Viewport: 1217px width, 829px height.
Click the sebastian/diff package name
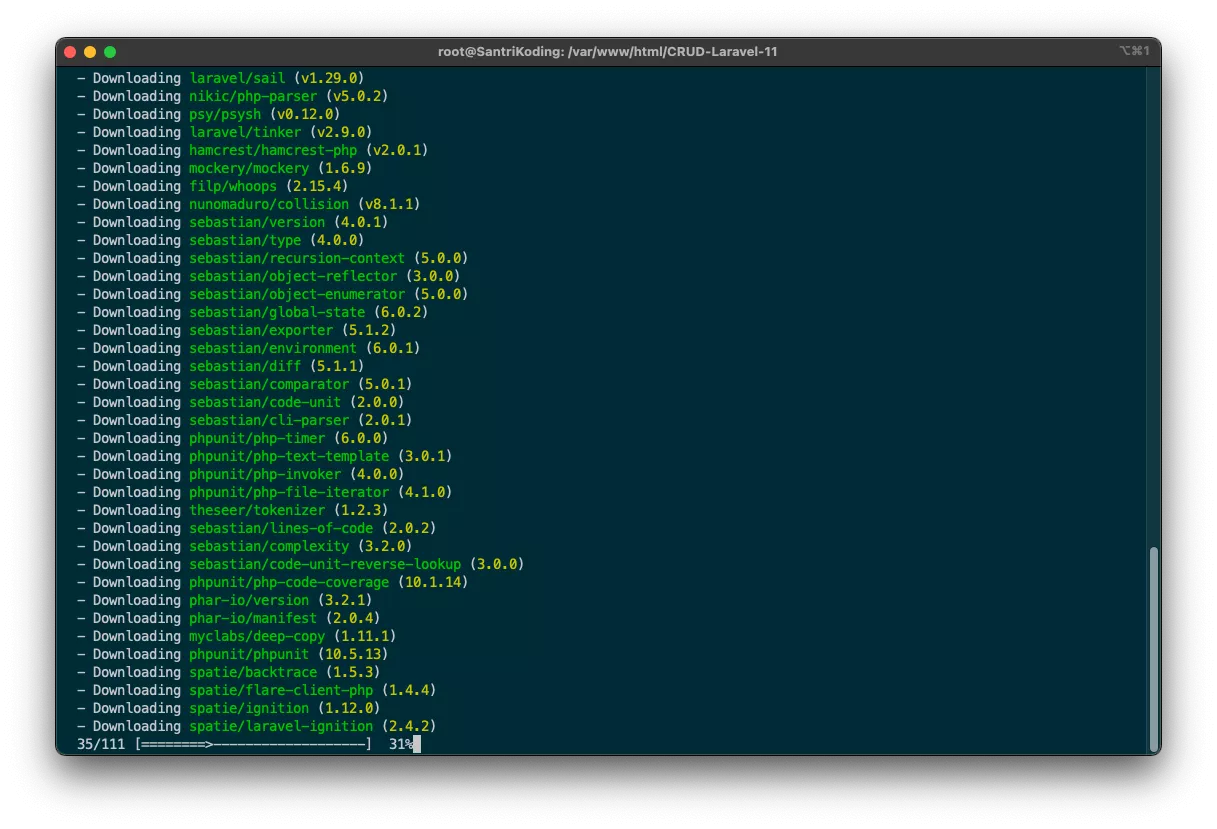(245, 366)
